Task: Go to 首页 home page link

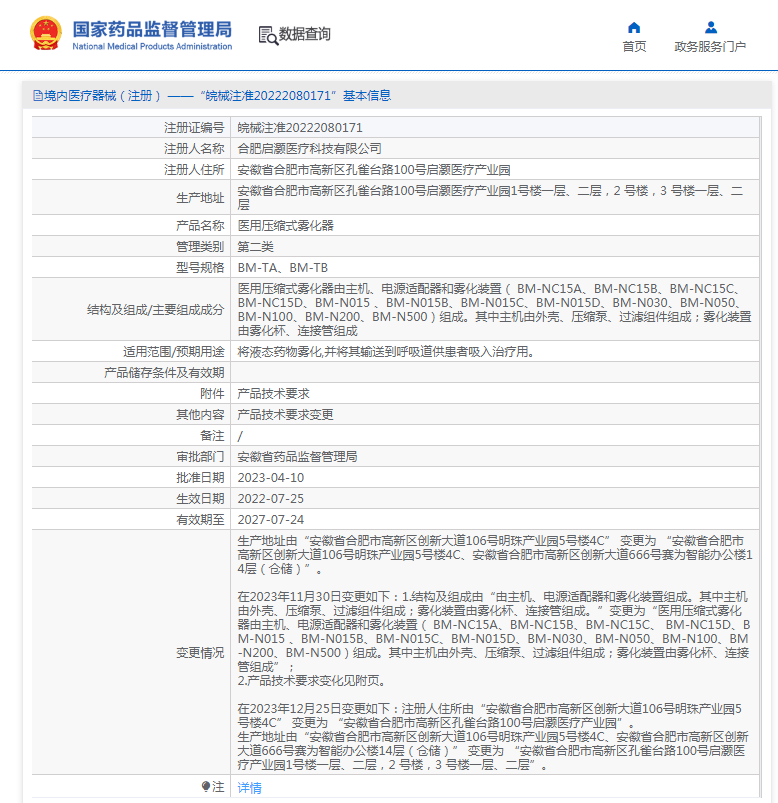Action: pyautogui.click(x=634, y=47)
